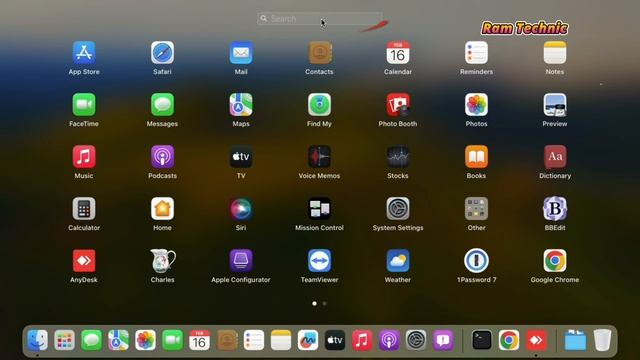Open the blue folder stack in the Dock
Screen dimensions: 640x360
tap(575, 340)
